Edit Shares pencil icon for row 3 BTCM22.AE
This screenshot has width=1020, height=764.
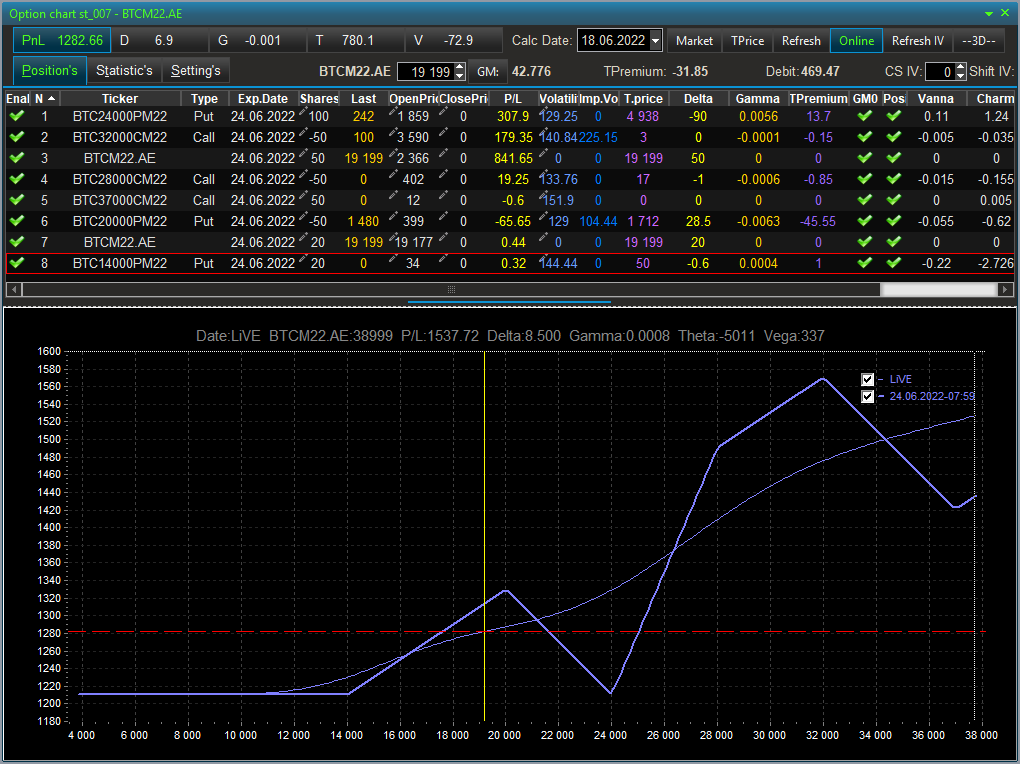pos(303,154)
